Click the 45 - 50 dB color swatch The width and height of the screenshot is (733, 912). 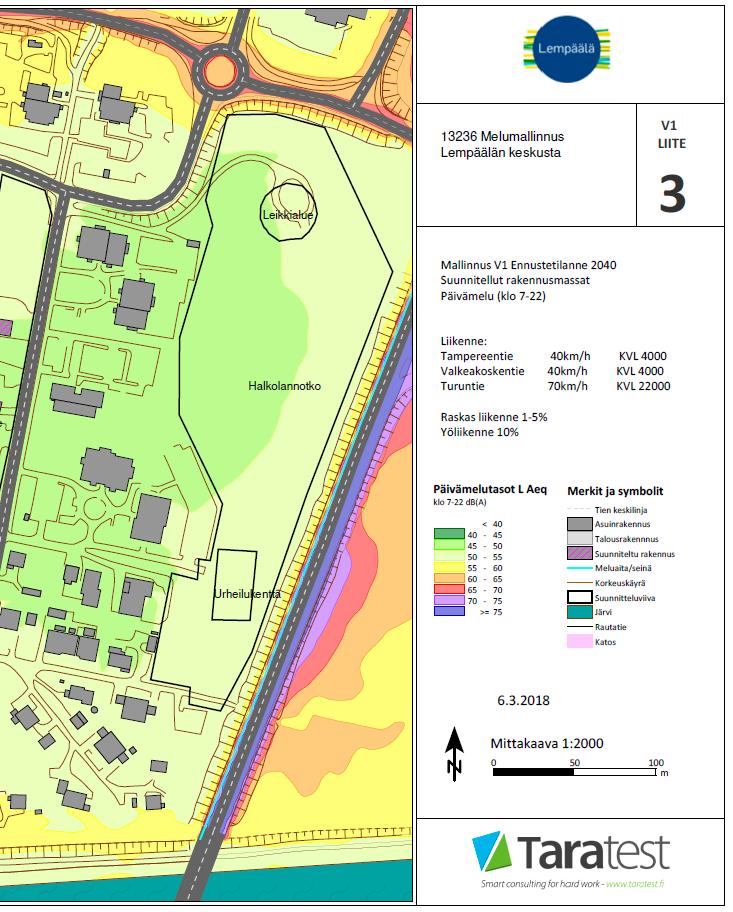pyautogui.click(x=449, y=545)
